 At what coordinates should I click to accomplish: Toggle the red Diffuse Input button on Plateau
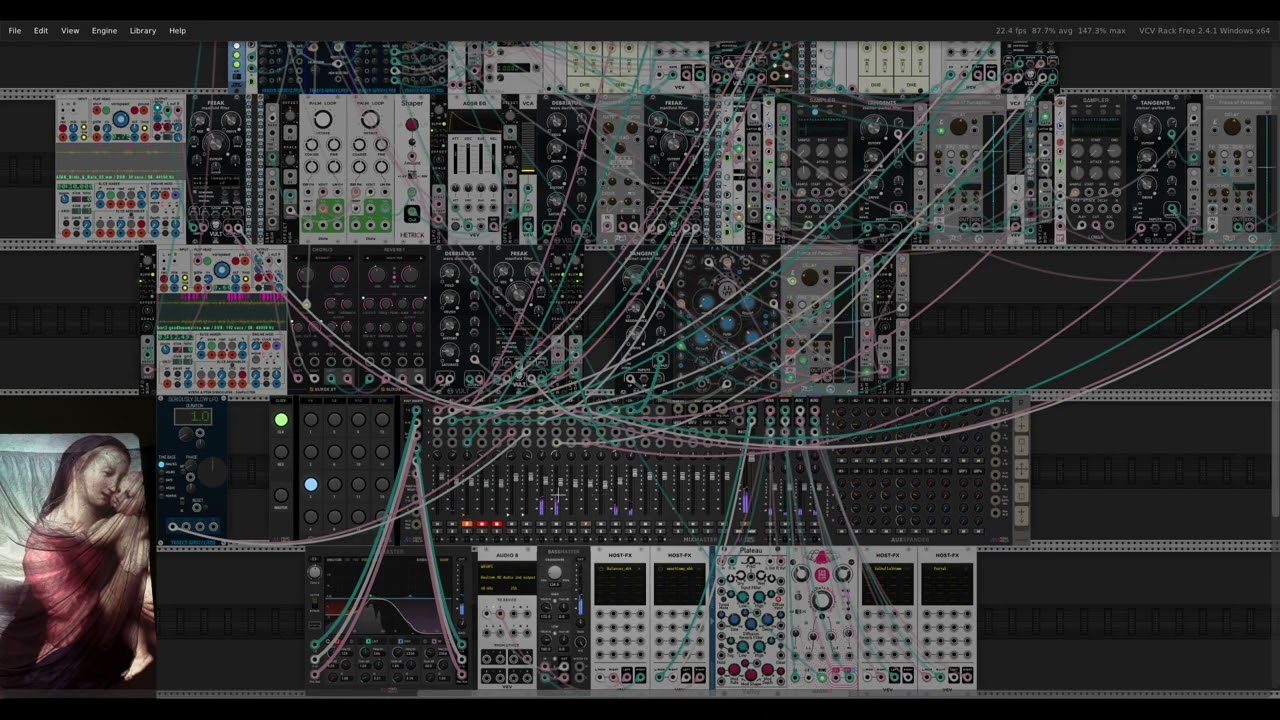[778, 599]
